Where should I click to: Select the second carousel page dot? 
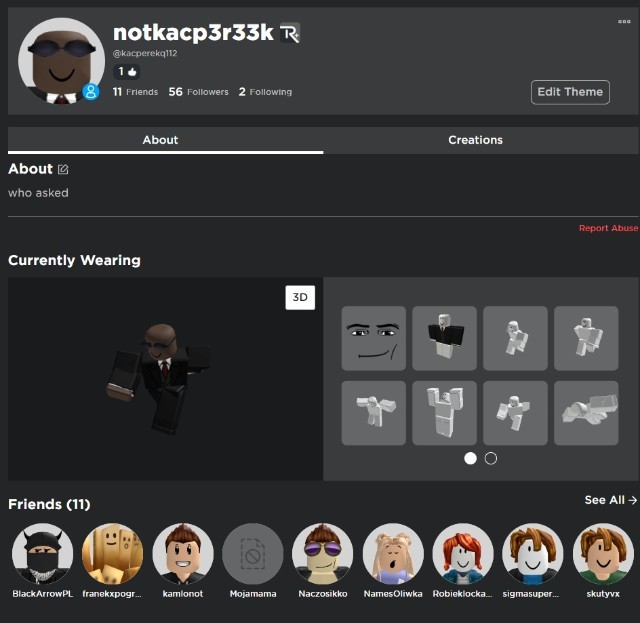click(x=490, y=458)
